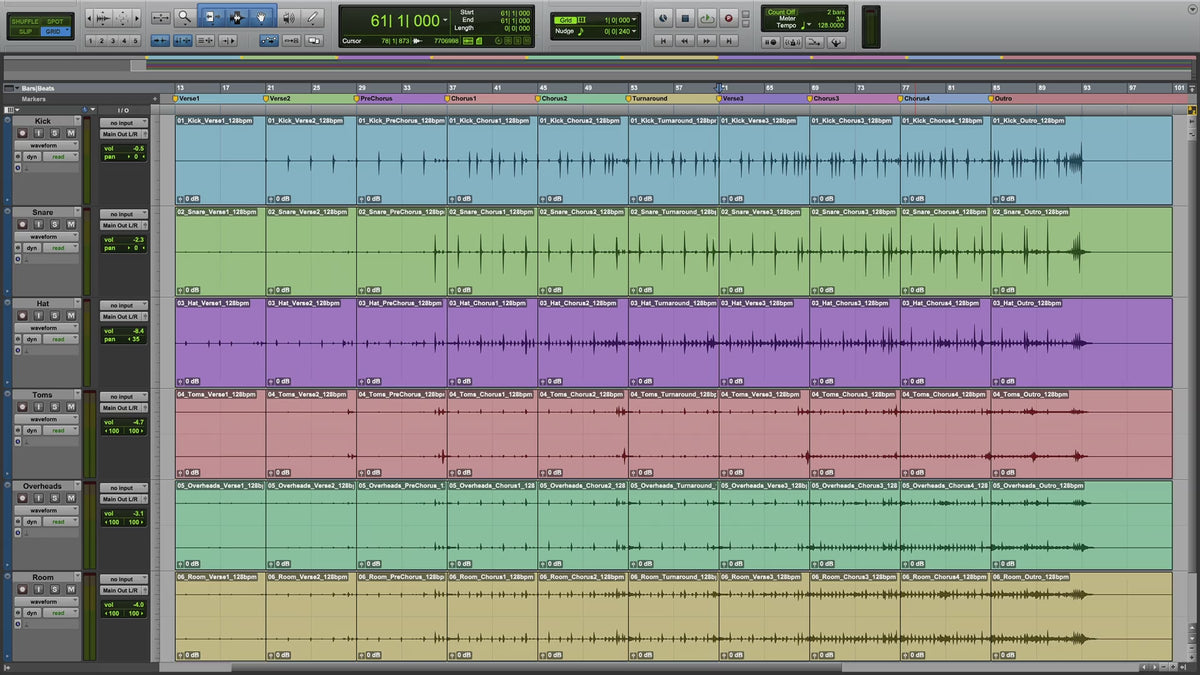Open the Kick track 'read' automation dropdown
1200x675 pixels.
click(x=62, y=157)
